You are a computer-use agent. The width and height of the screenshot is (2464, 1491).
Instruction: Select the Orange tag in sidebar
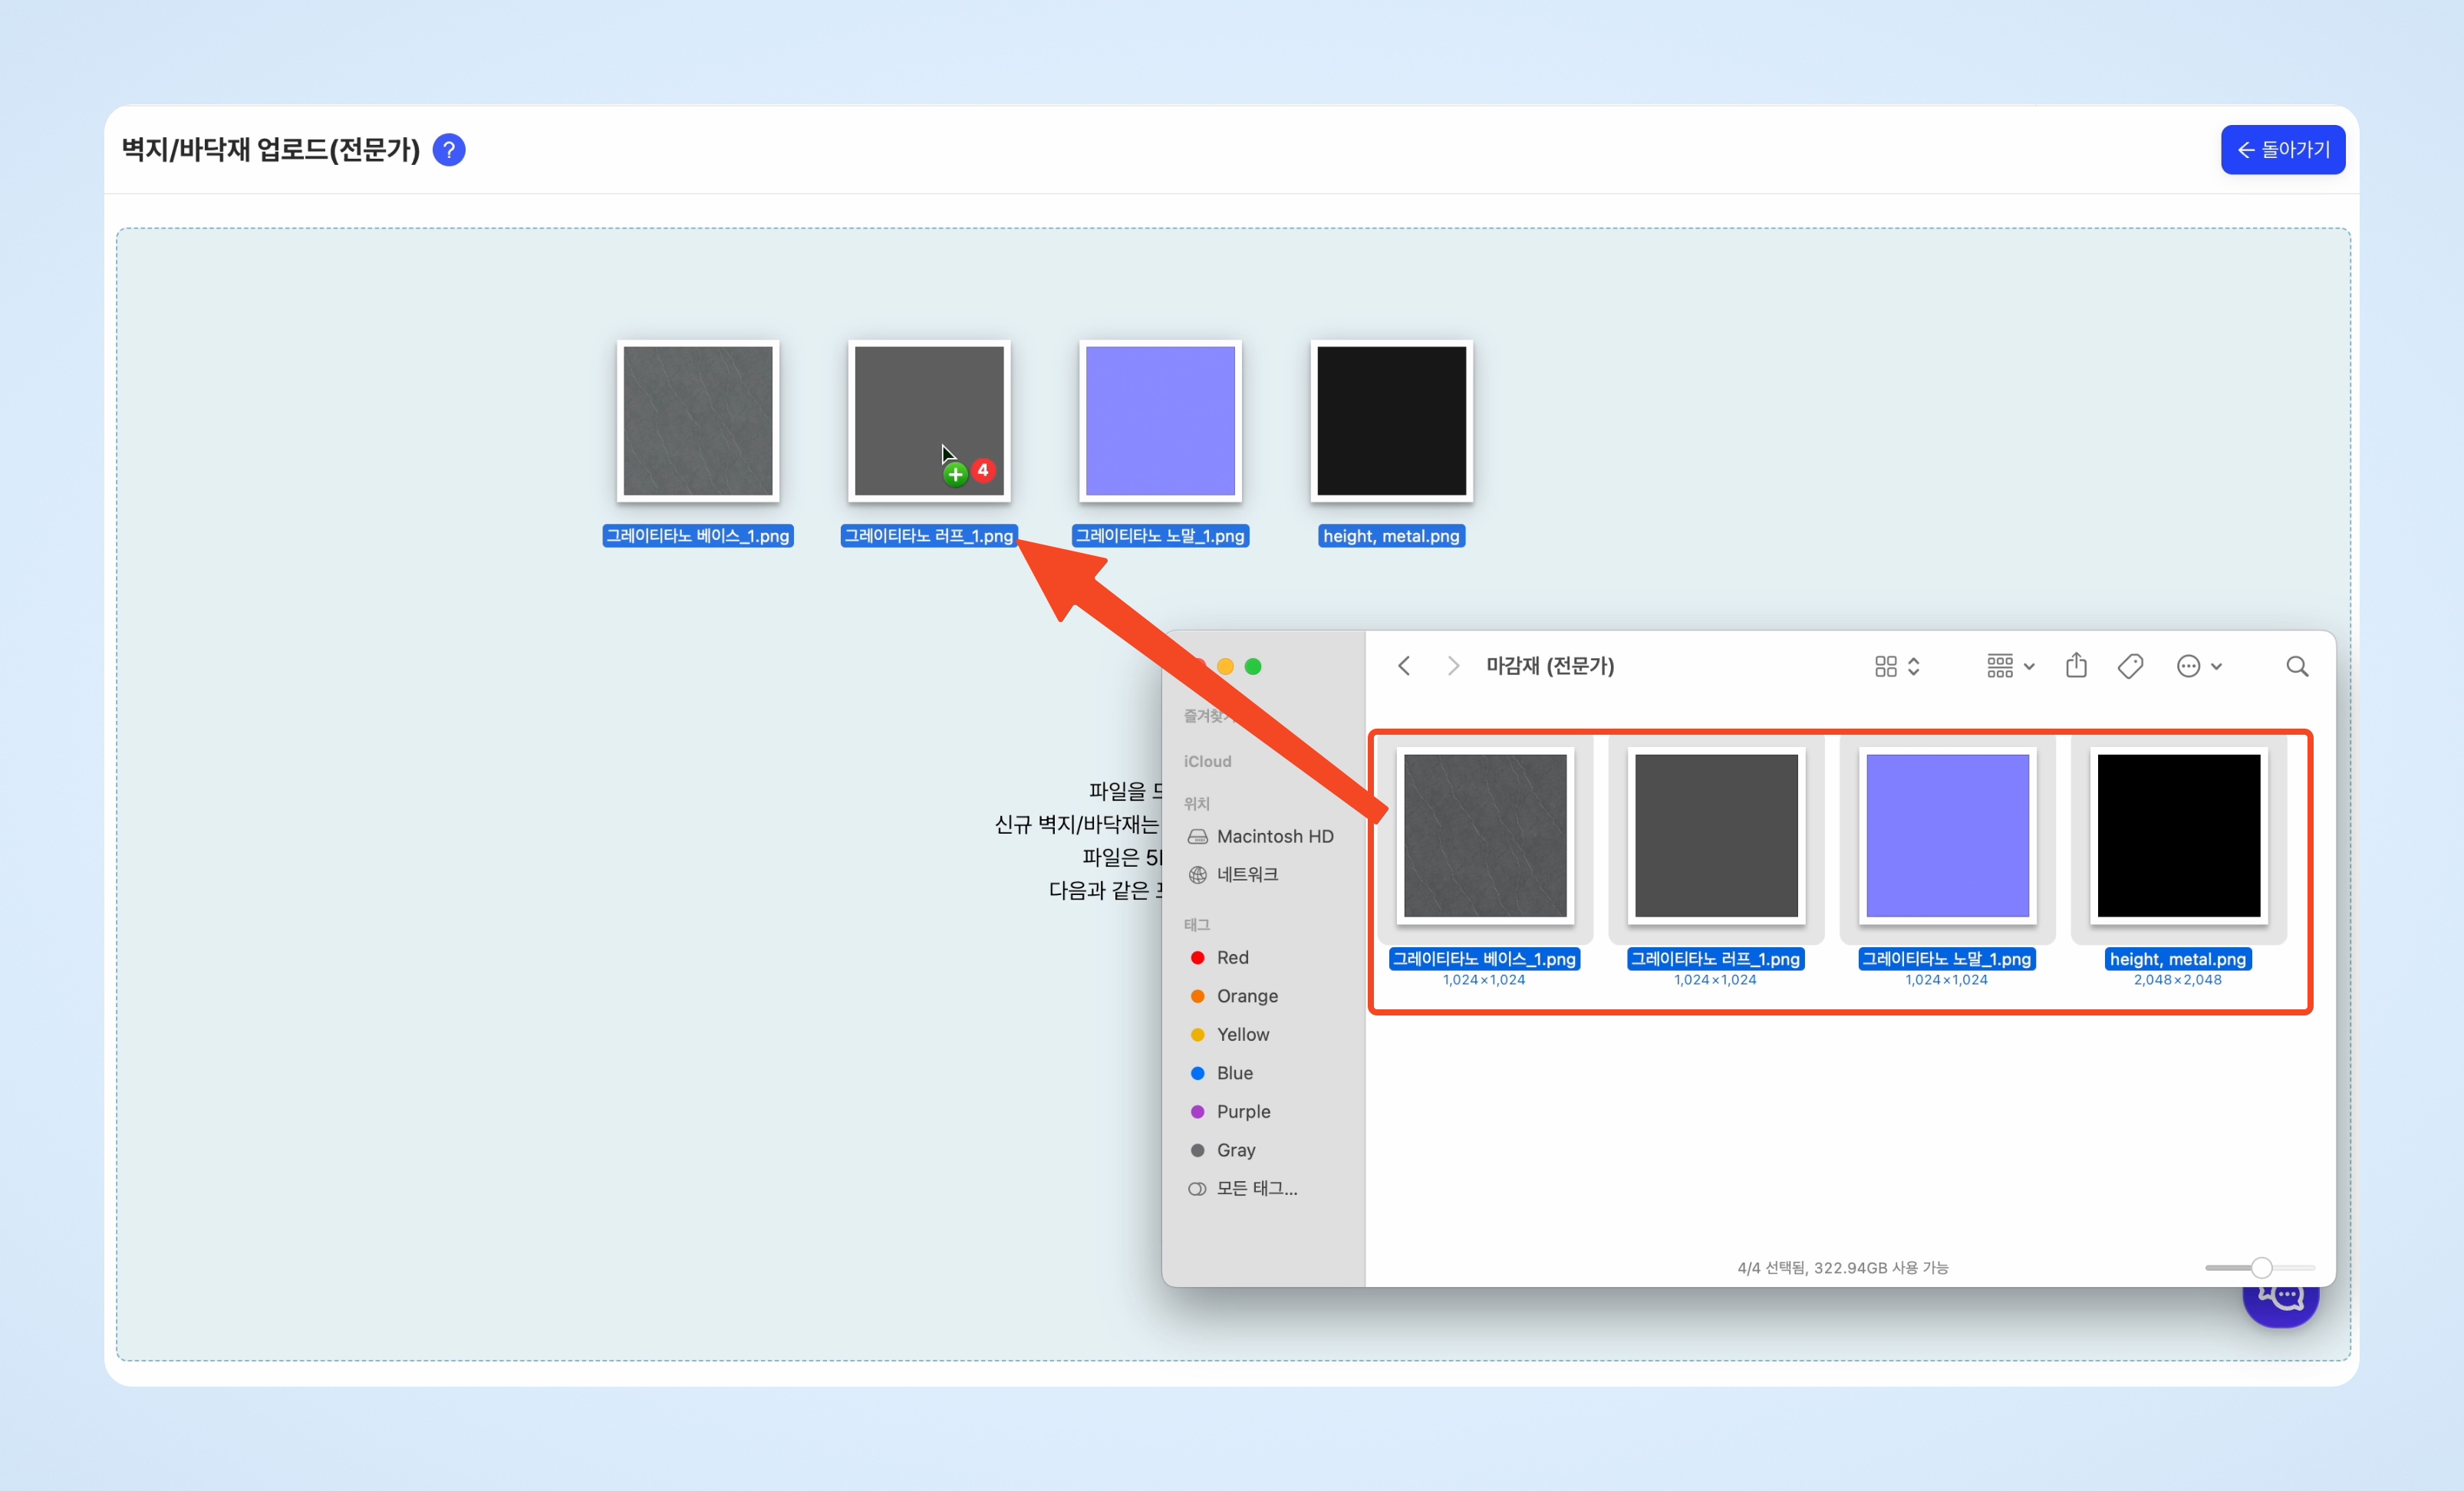(1235, 996)
